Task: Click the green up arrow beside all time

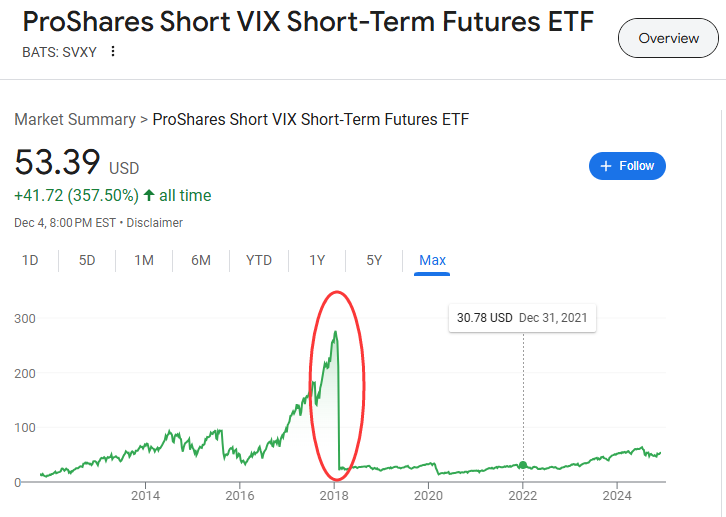Action: coord(149,195)
